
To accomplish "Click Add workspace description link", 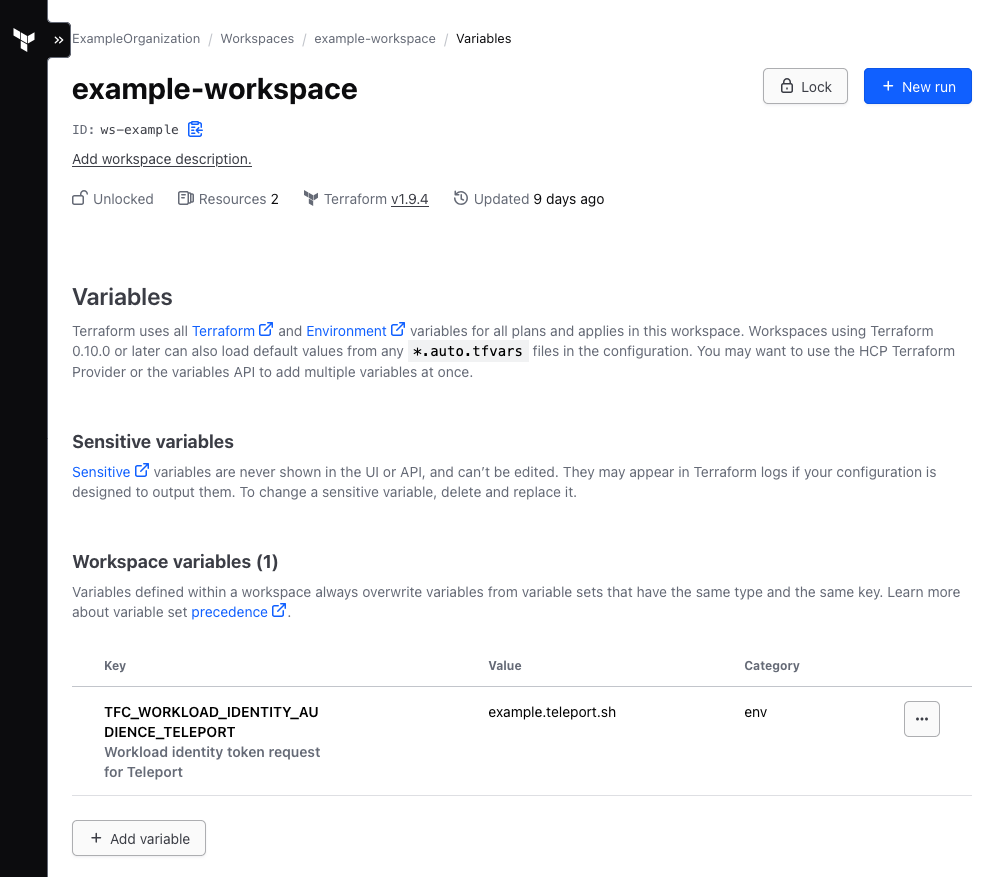I will coord(161,159).
